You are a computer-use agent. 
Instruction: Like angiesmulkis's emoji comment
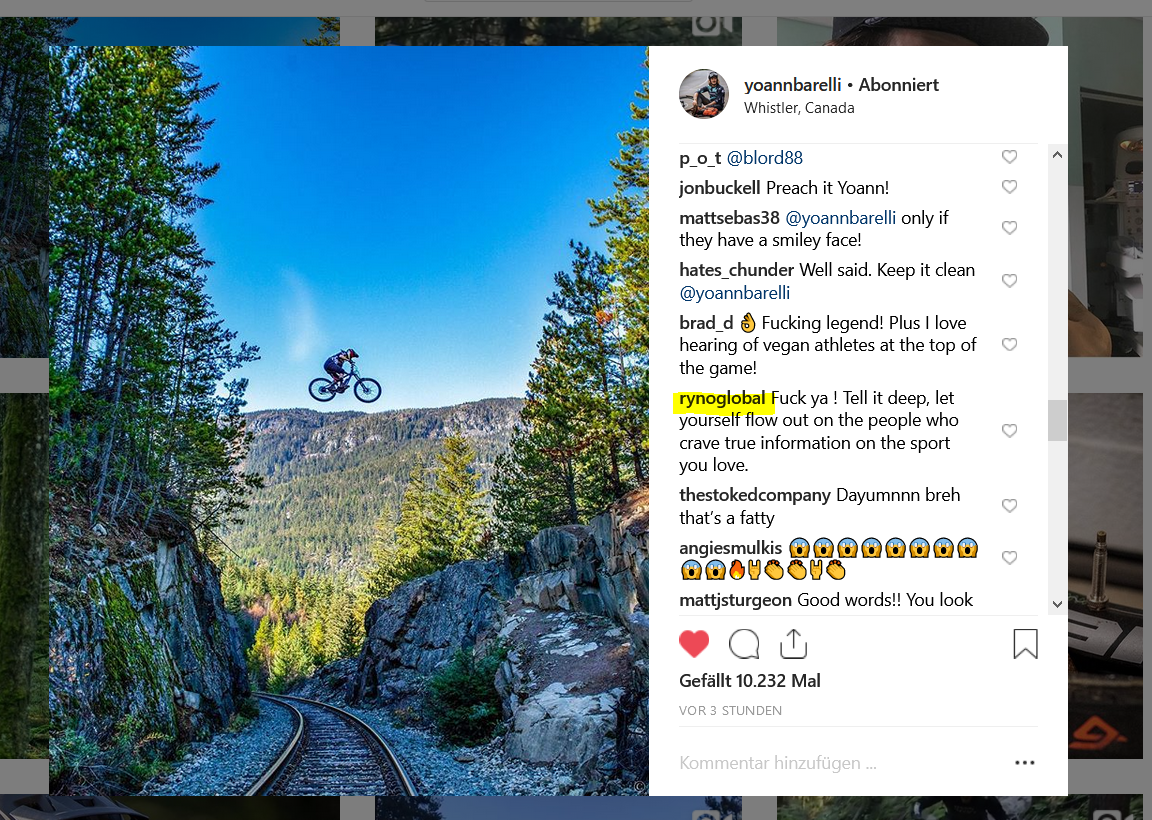click(x=1009, y=558)
